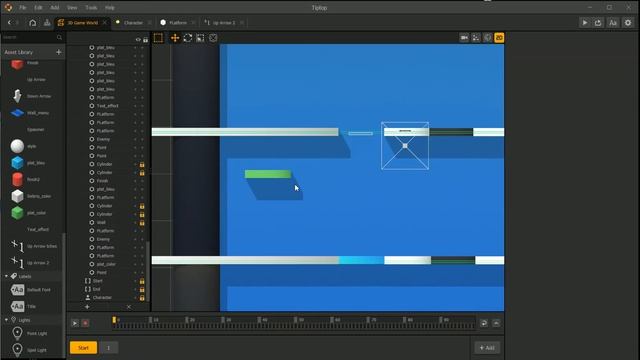Activate the rotate tool

coord(188,38)
